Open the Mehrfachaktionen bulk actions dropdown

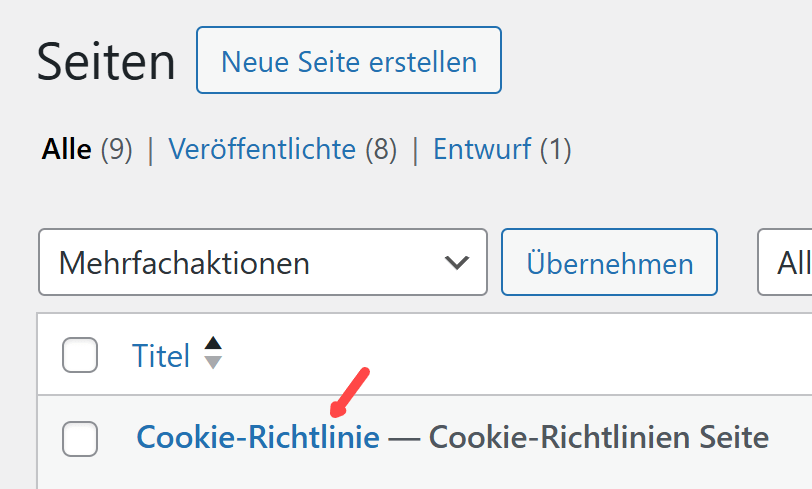pos(262,263)
